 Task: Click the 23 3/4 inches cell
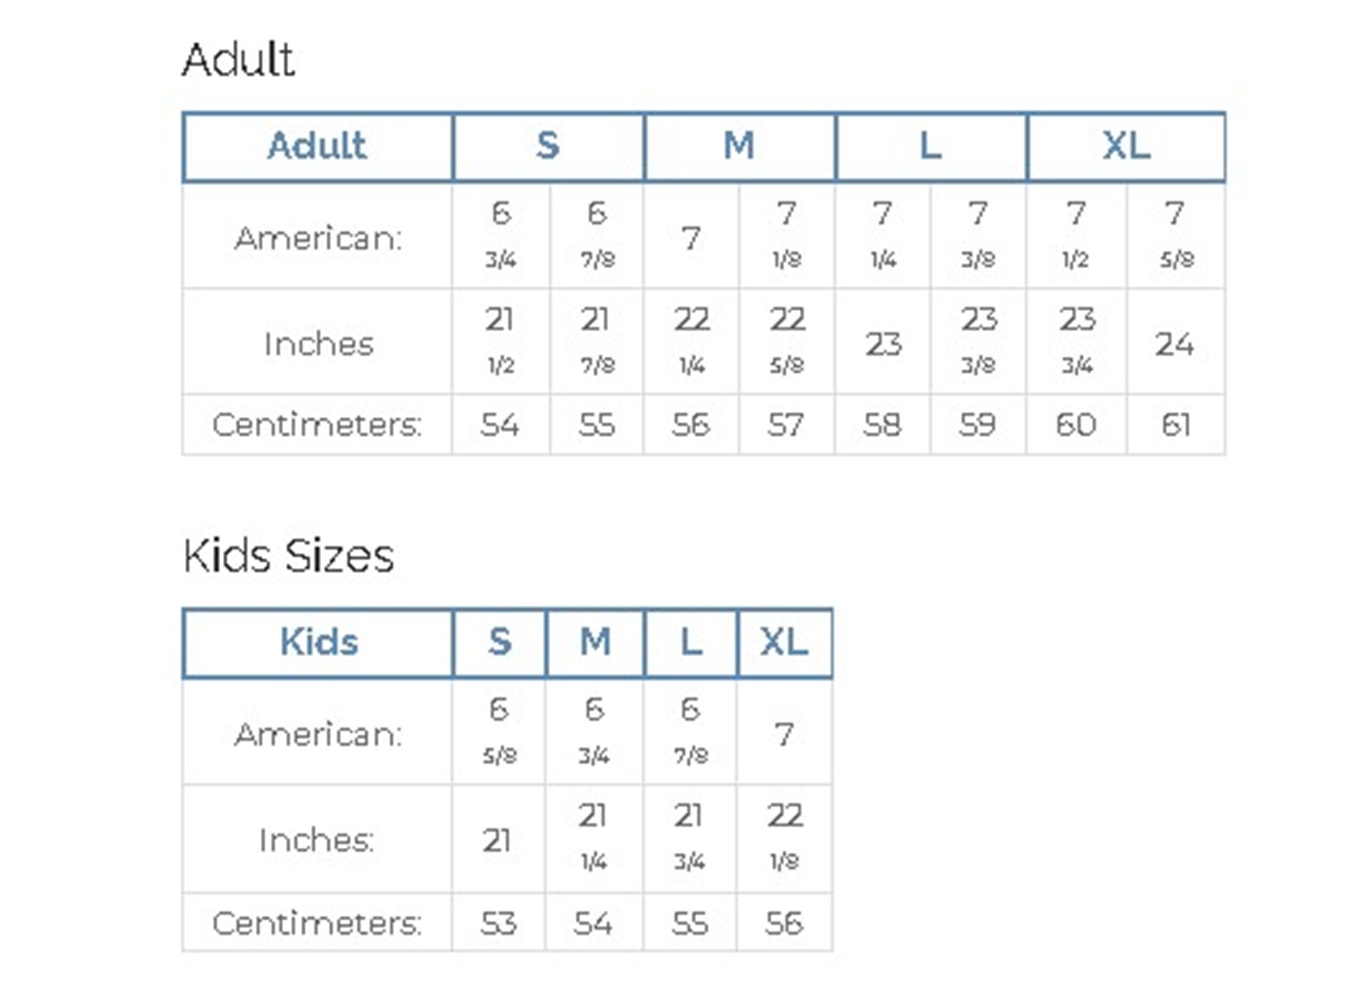(x=1077, y=340)
